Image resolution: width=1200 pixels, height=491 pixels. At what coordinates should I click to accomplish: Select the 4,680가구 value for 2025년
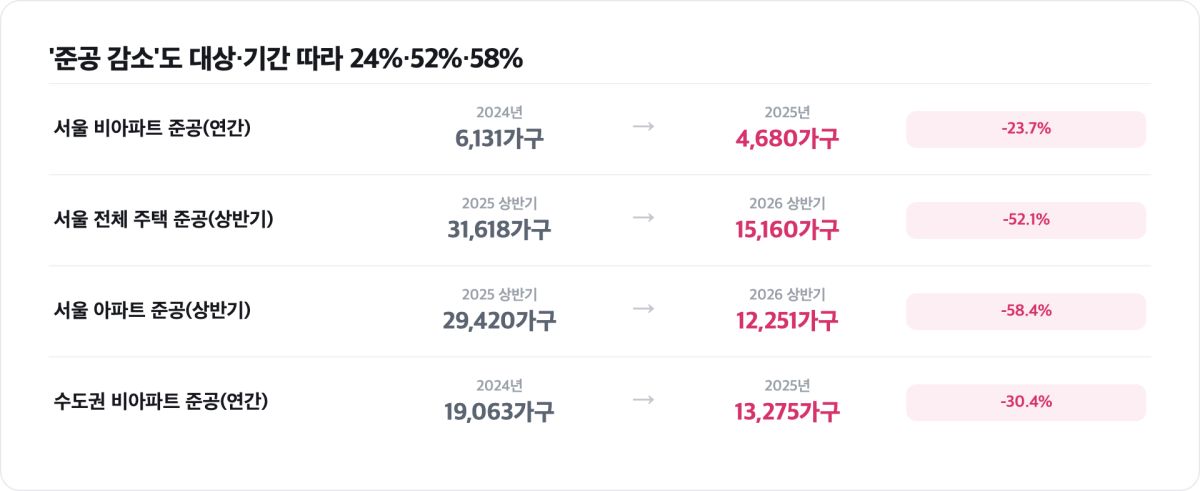[x=787, y=139]
